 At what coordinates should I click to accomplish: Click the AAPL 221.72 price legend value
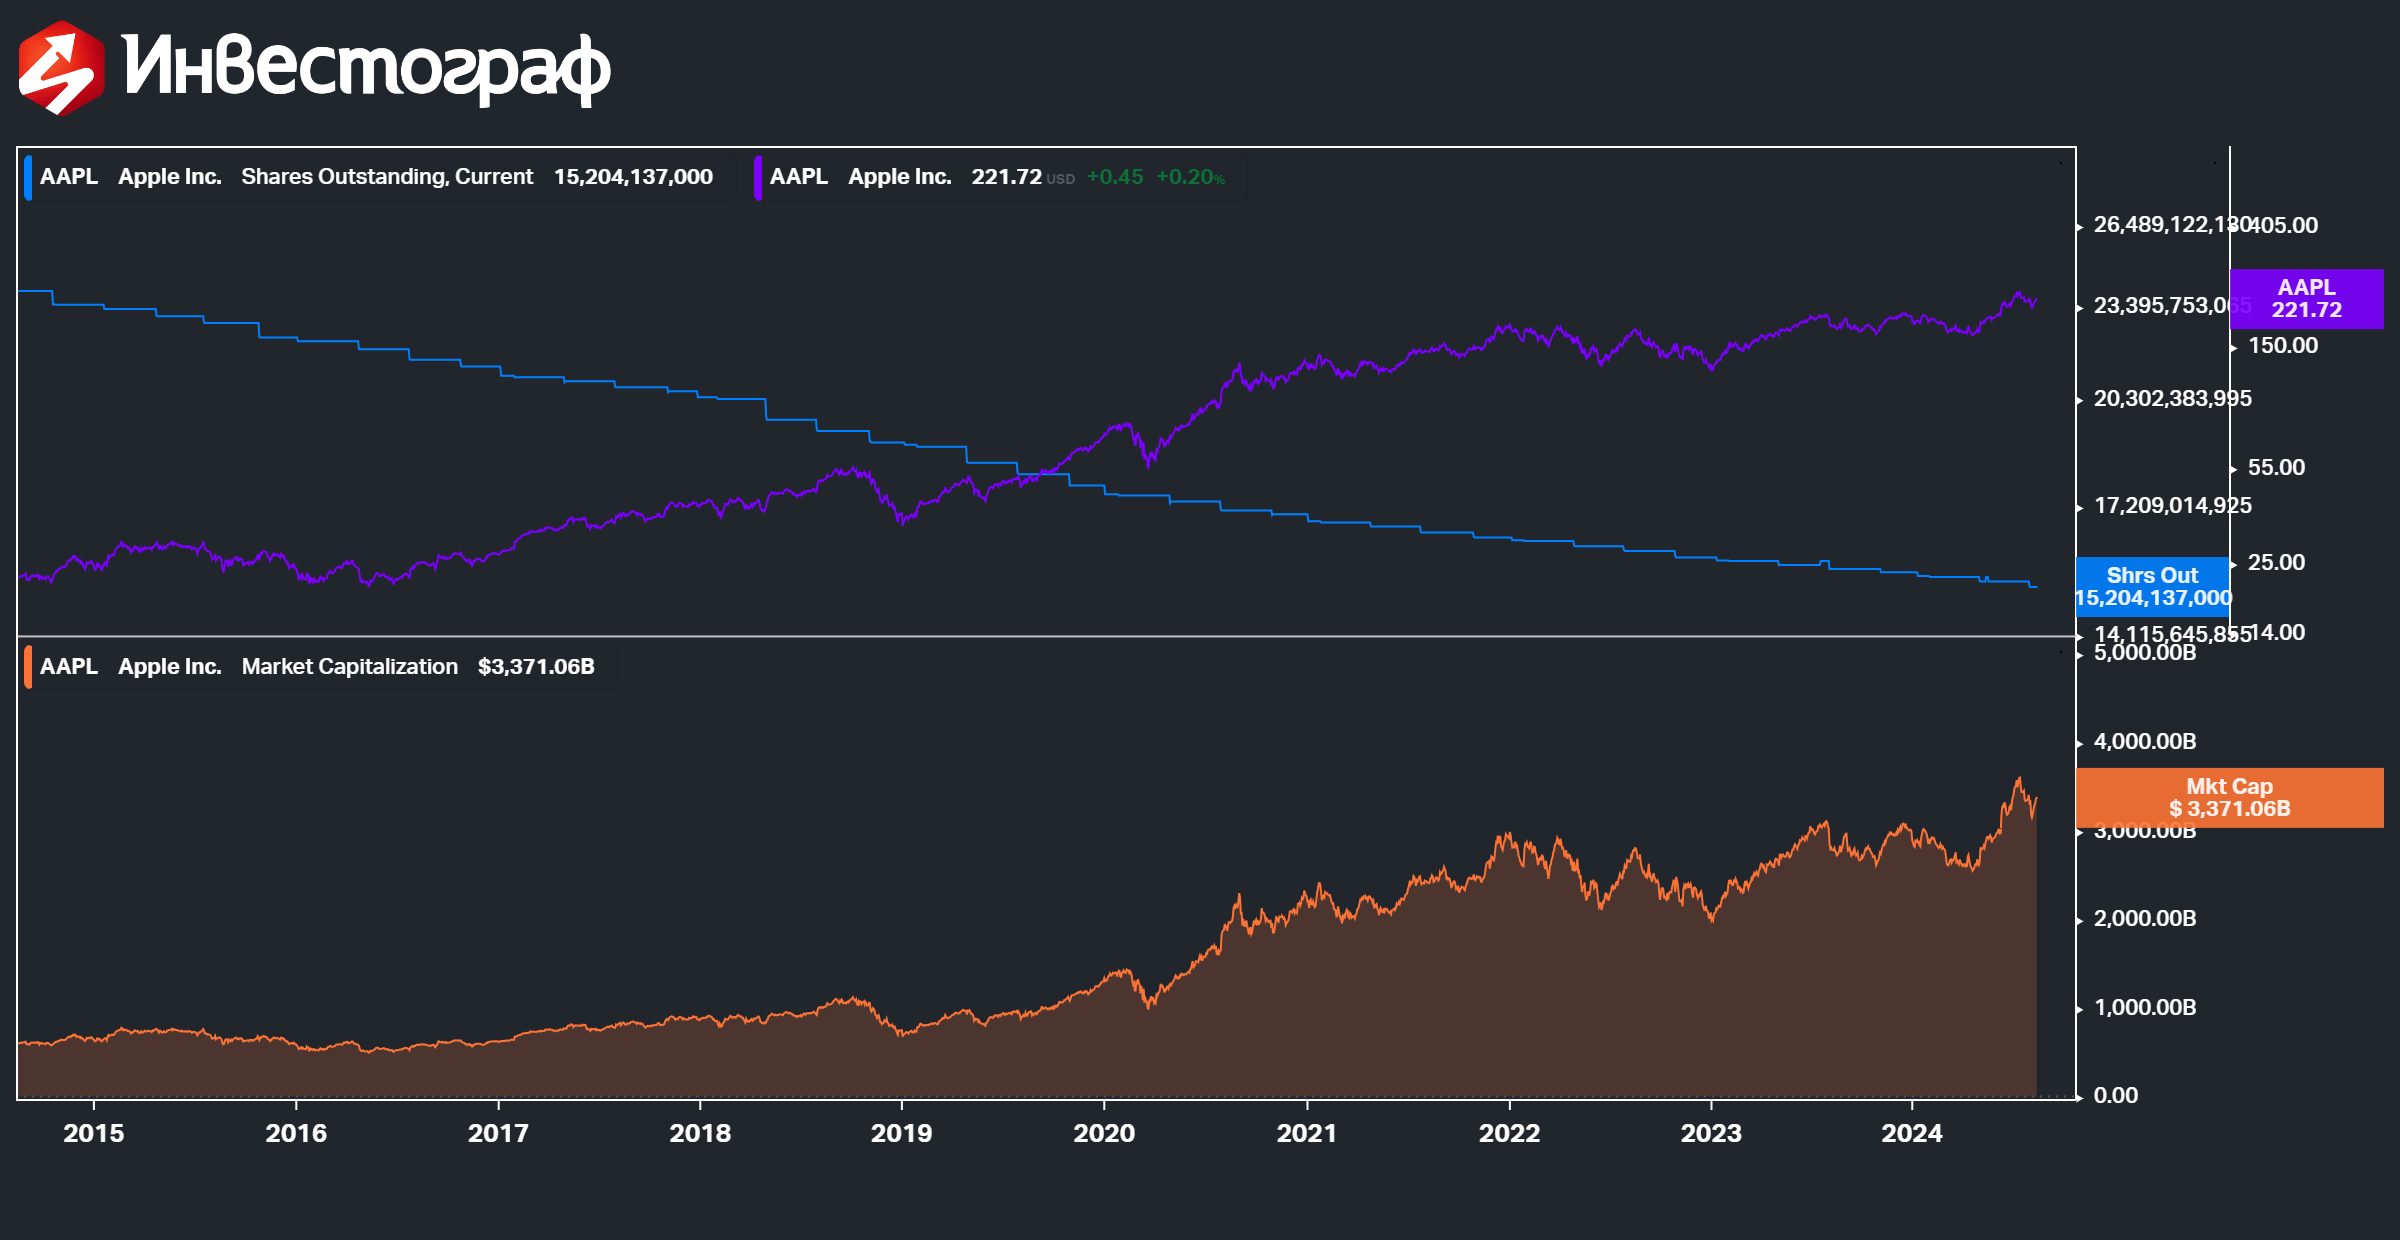[1006, 177]
